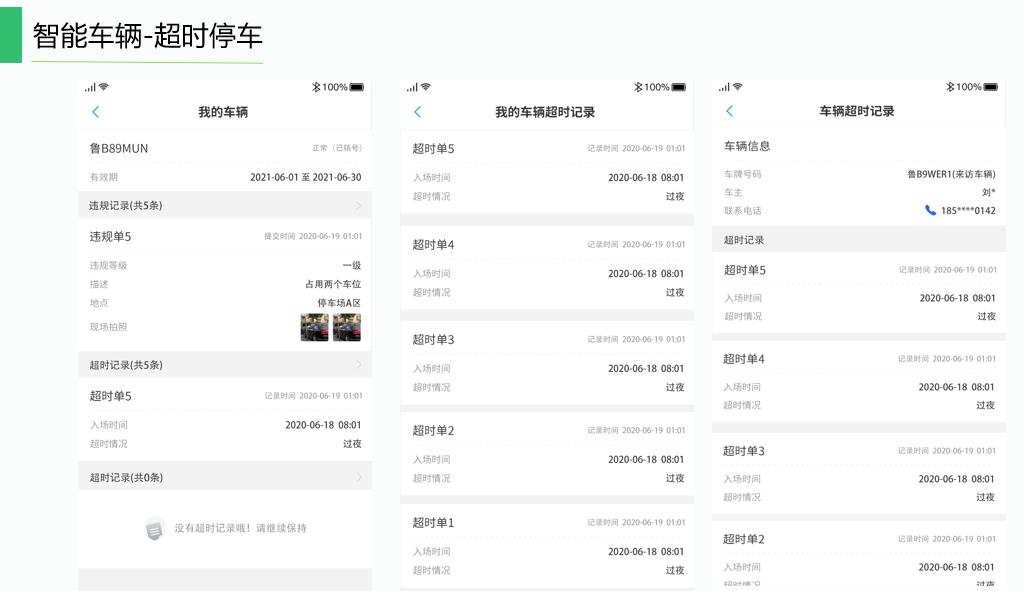The height and width of the screenshot is (591, 1023).
Task: Call the number 185****0142
Action: point(967,210)
